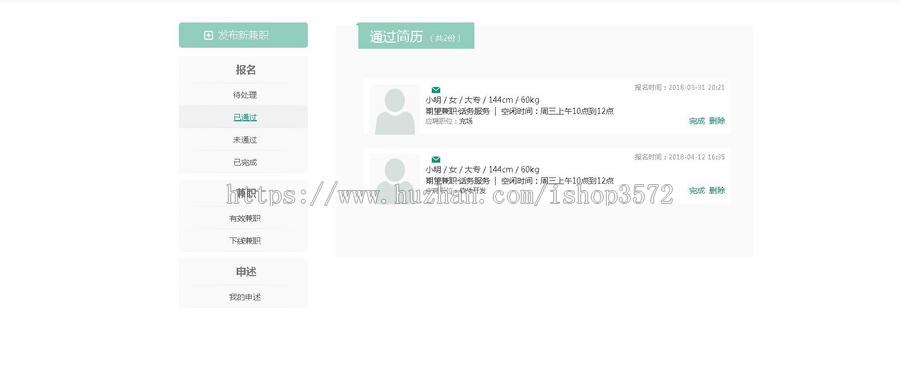This screenshot has width=900, height=384.
Task: Click the envelope icon in the 04-12 resume
Action: (436, 160)
